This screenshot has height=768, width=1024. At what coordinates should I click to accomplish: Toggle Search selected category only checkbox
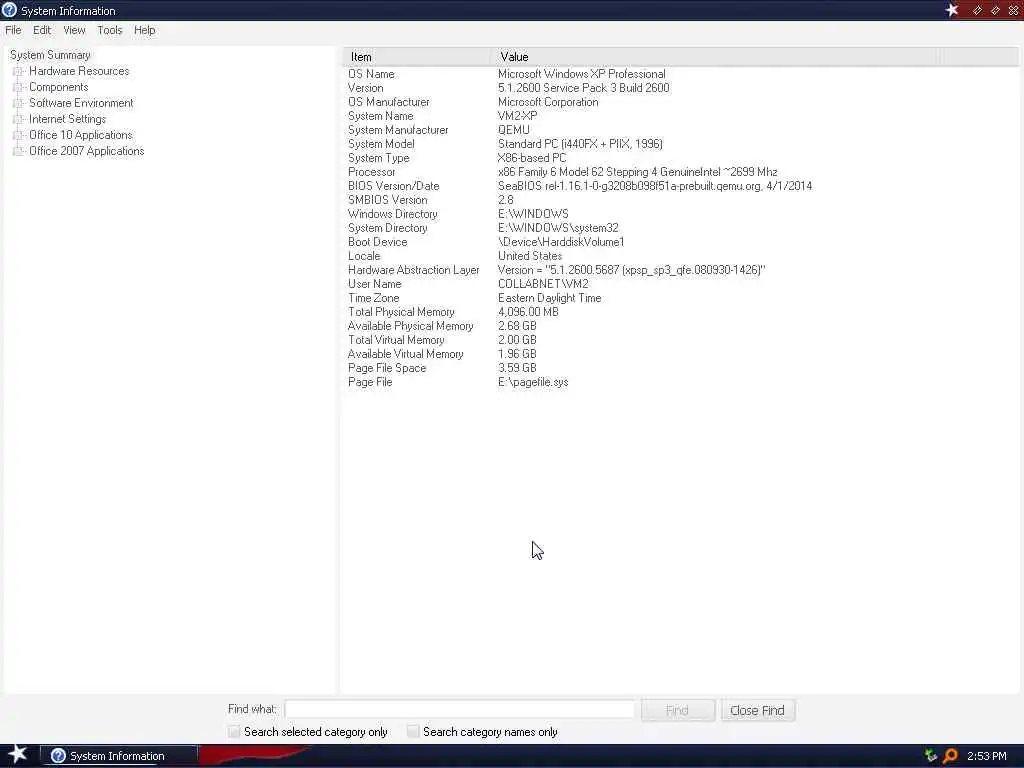pyautogui.click(x=234, y=731)
